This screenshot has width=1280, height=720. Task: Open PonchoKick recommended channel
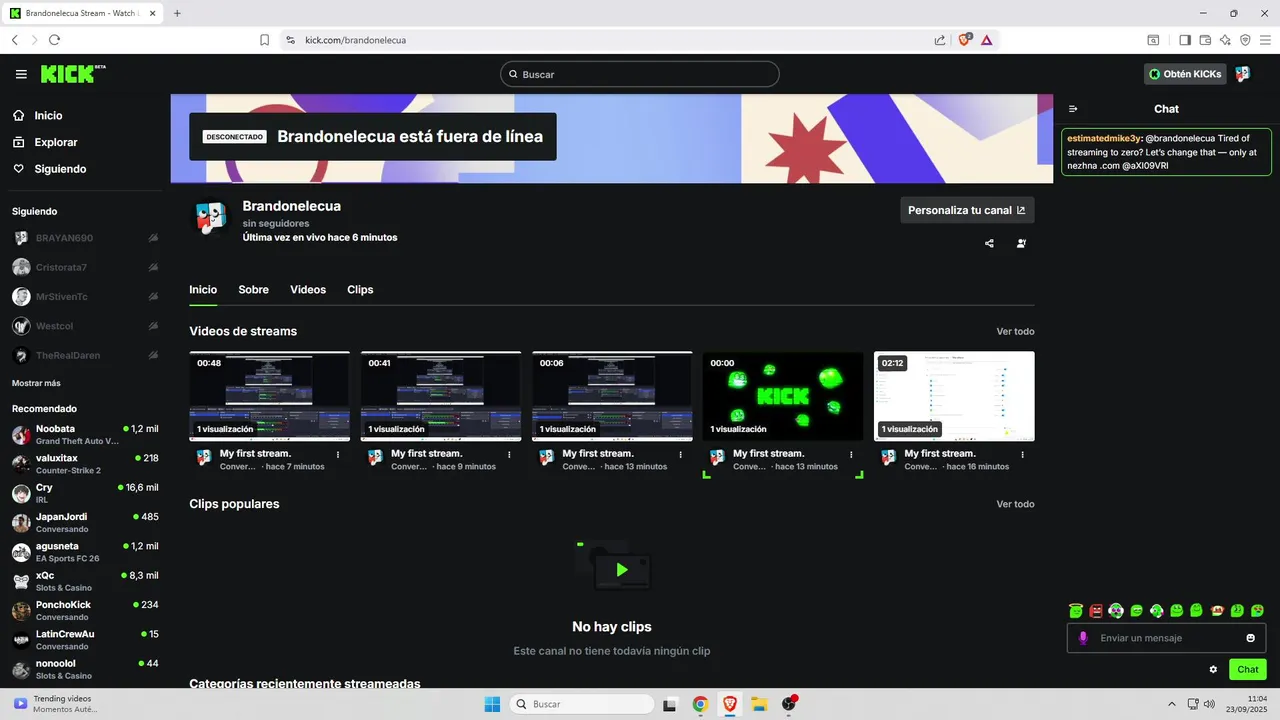[84, 610]
